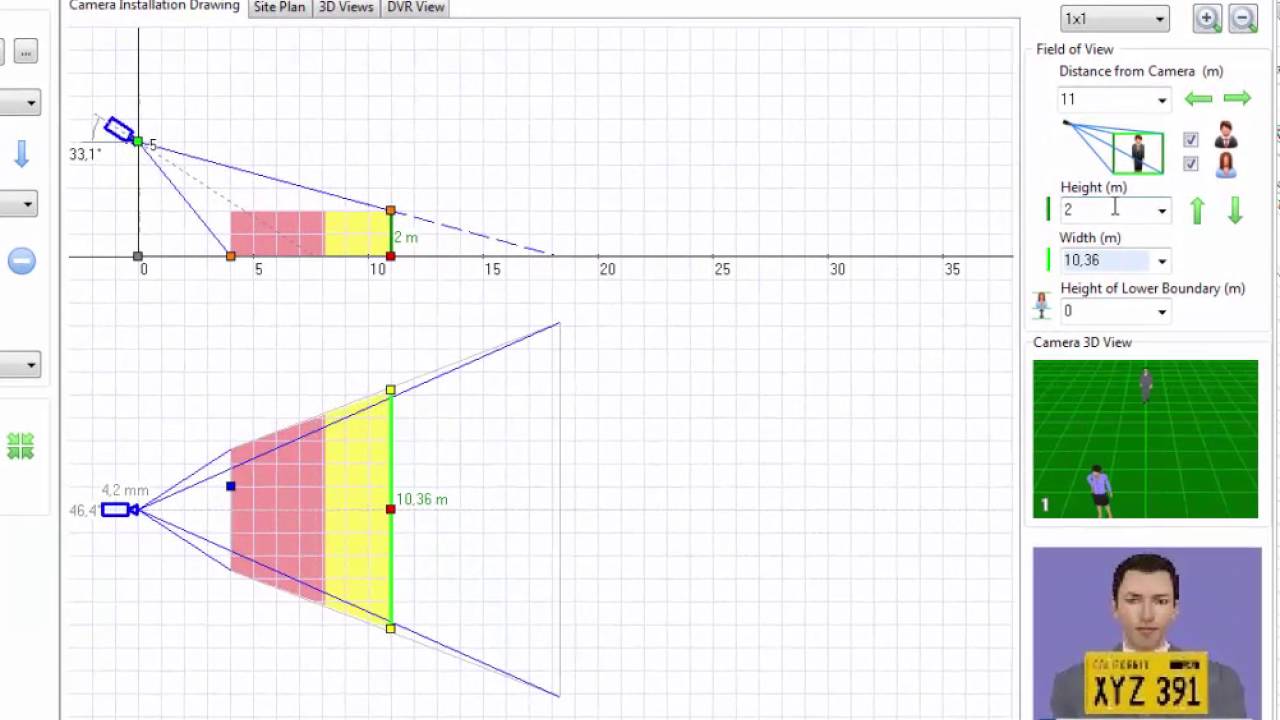Click the blue down arrow icon on left panel
Screen dimensions: 1280x720
coord(21,154)
